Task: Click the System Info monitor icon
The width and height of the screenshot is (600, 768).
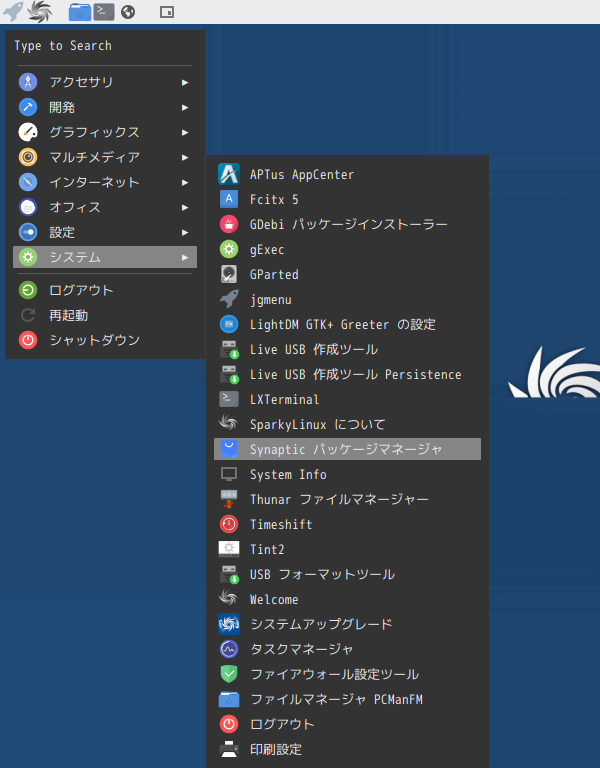Action: pos(229,474)
